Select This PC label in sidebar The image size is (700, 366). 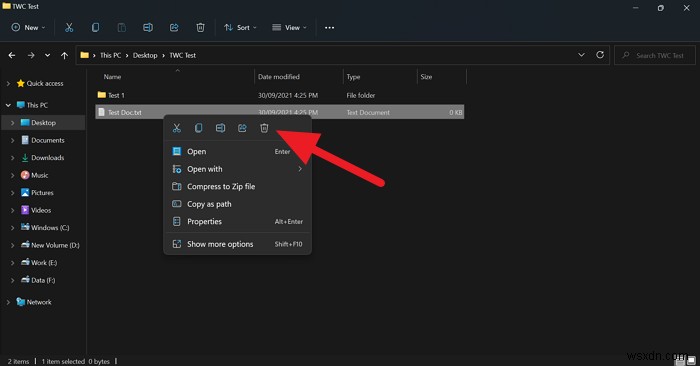(37, 105)
